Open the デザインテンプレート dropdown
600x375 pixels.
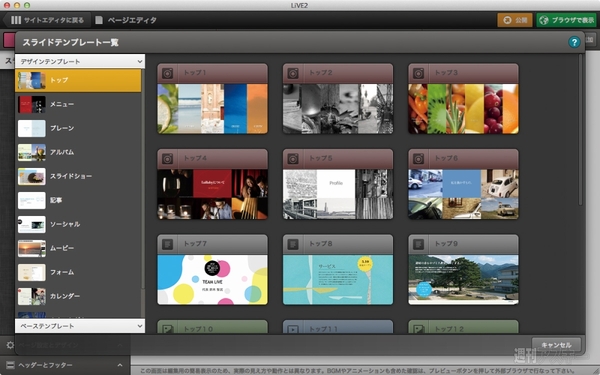click(80, 61)
